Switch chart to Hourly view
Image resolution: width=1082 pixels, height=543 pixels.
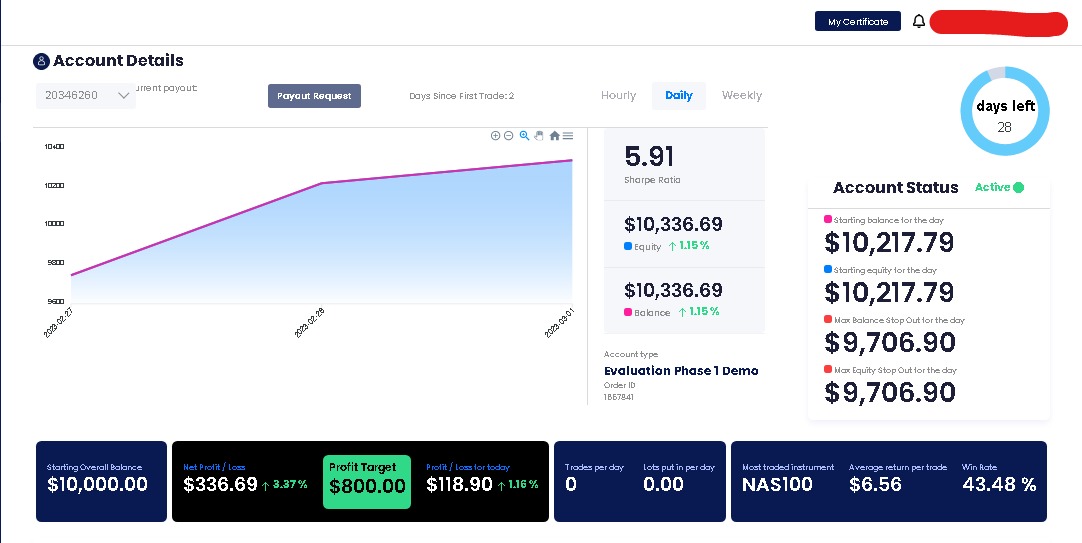(618, 96)
